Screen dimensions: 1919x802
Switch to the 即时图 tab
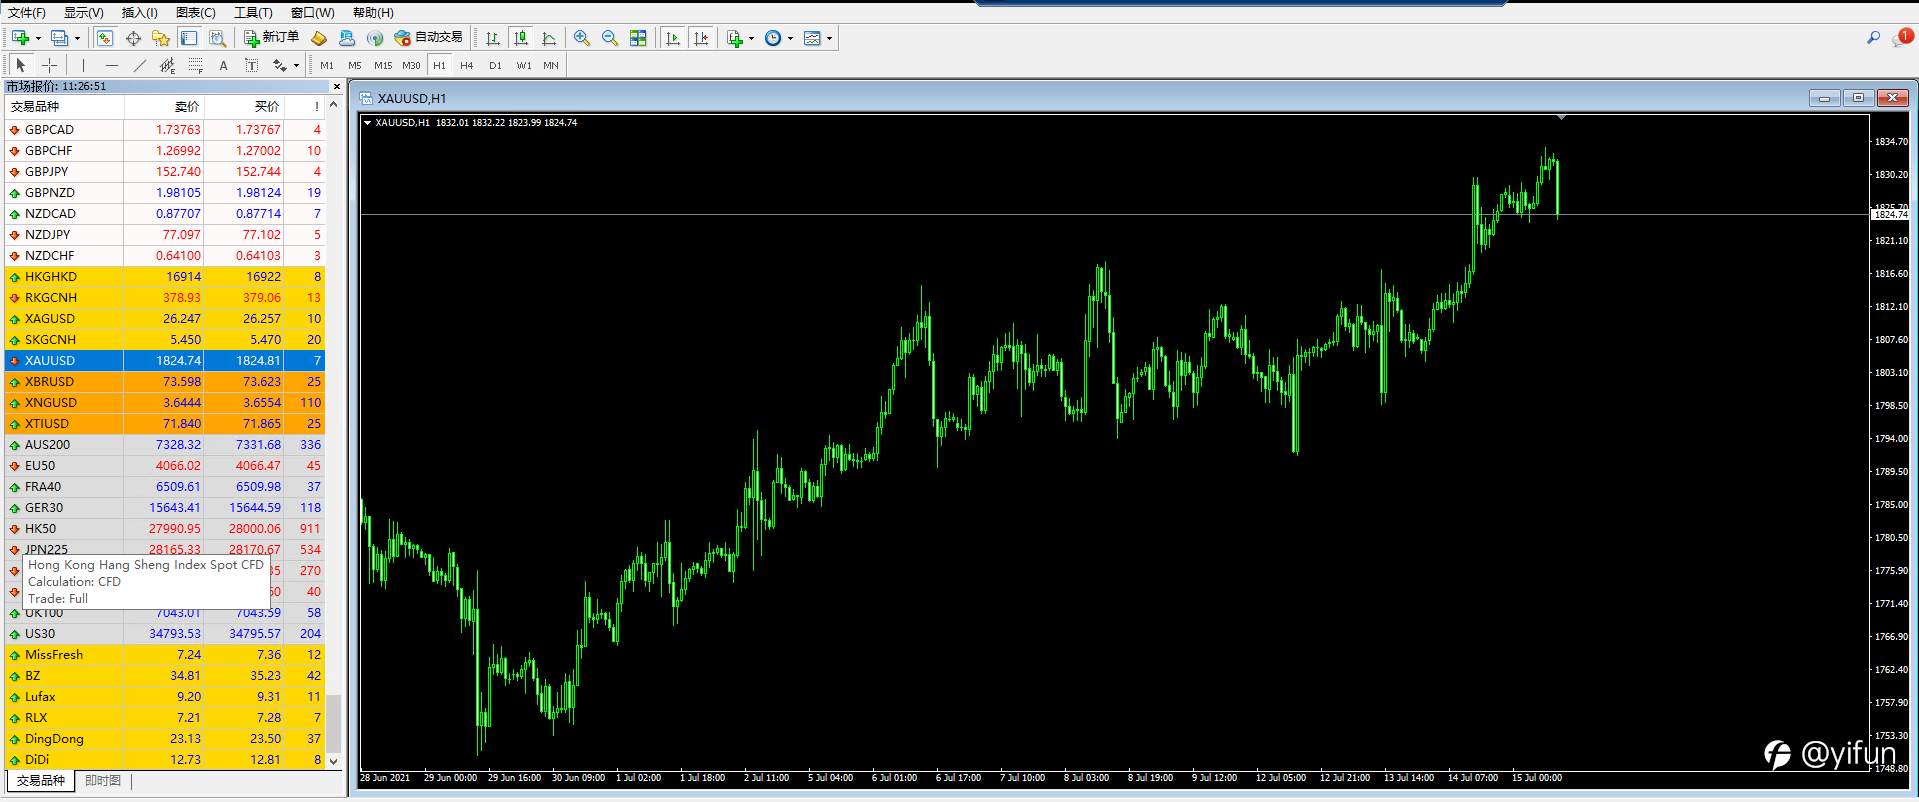coord(103,781)
